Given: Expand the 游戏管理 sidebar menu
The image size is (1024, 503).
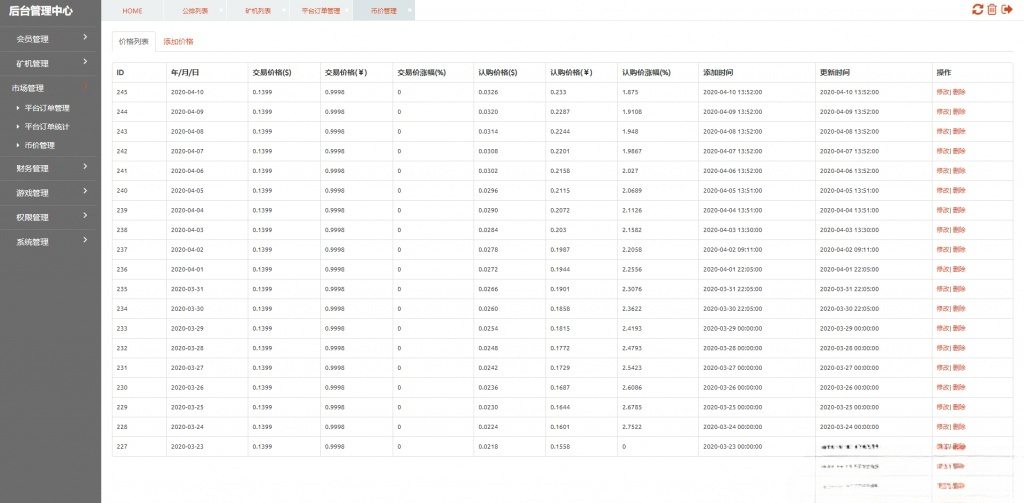Looking at the screenshot, I should (x=50, y=192).
